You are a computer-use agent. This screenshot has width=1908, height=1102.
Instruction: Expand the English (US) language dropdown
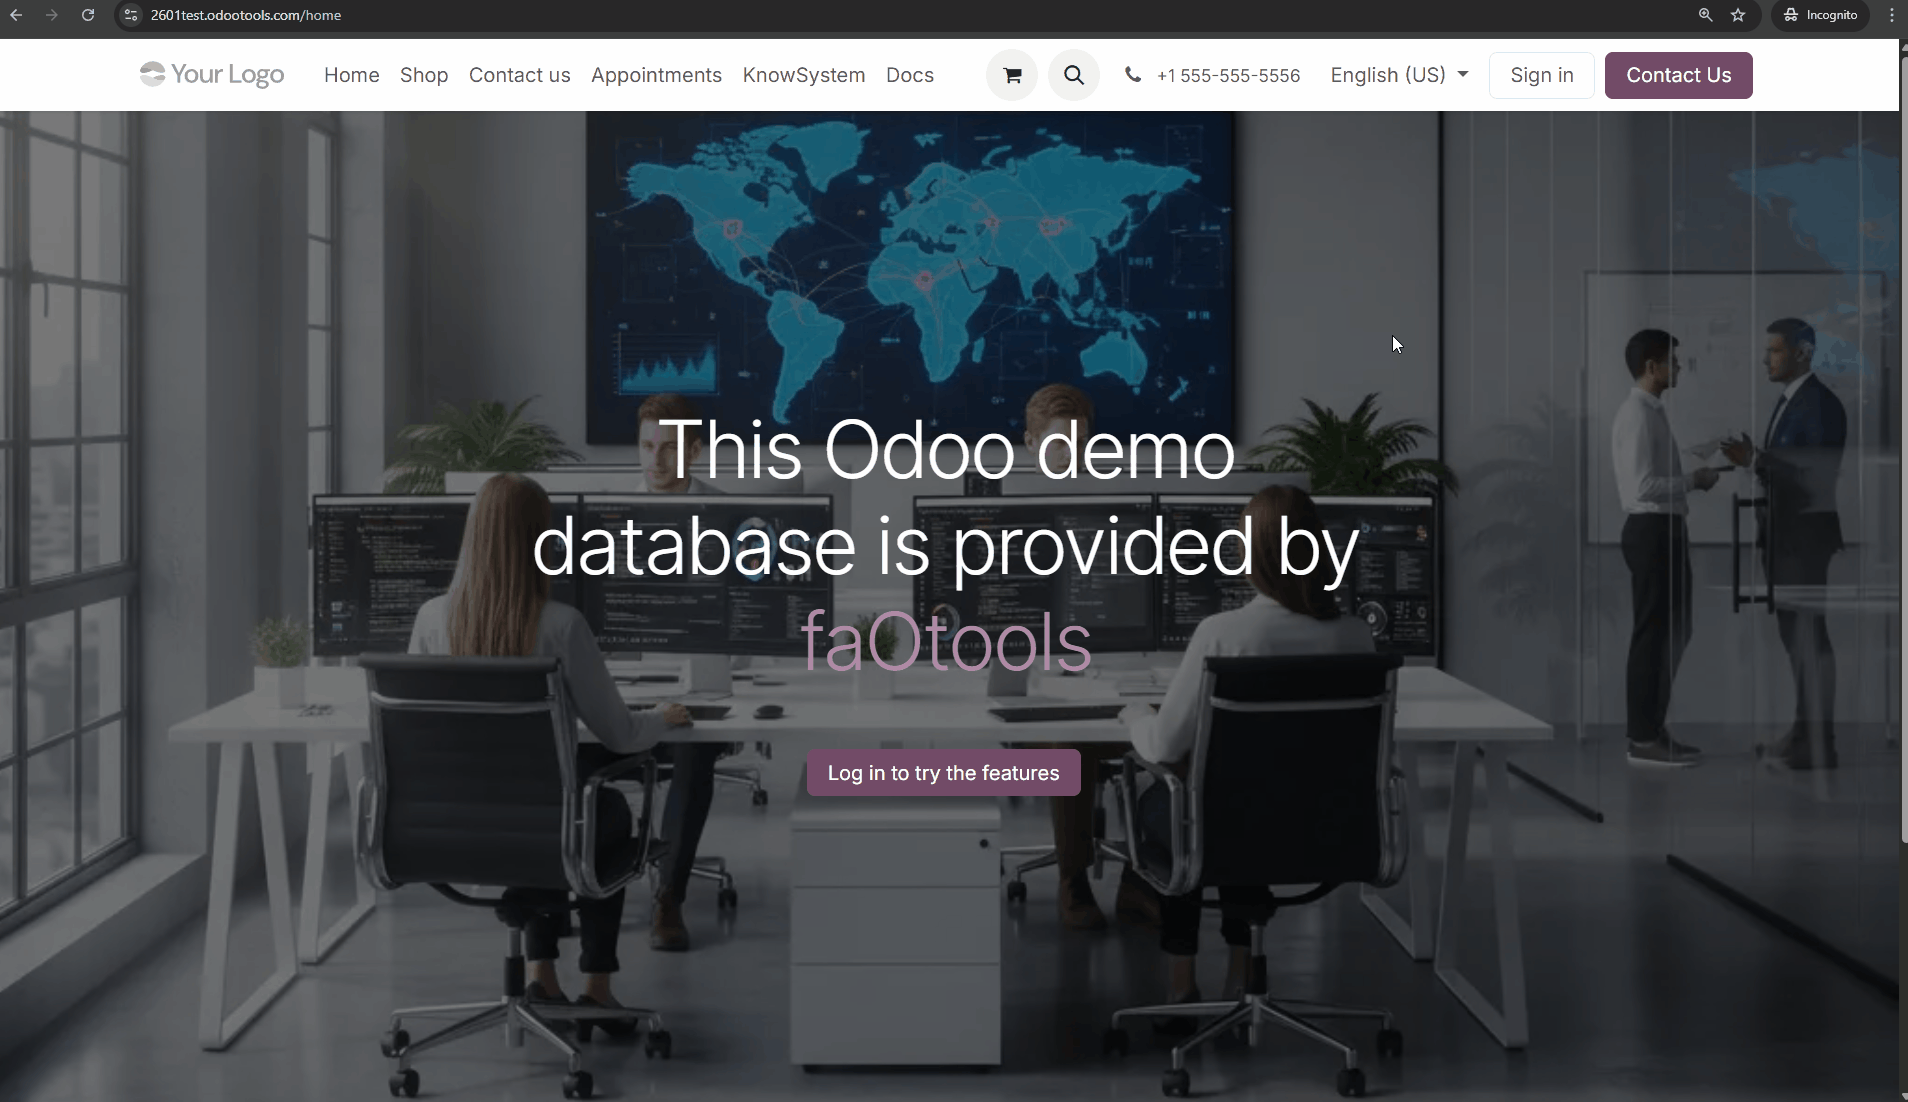(1399, 75)
